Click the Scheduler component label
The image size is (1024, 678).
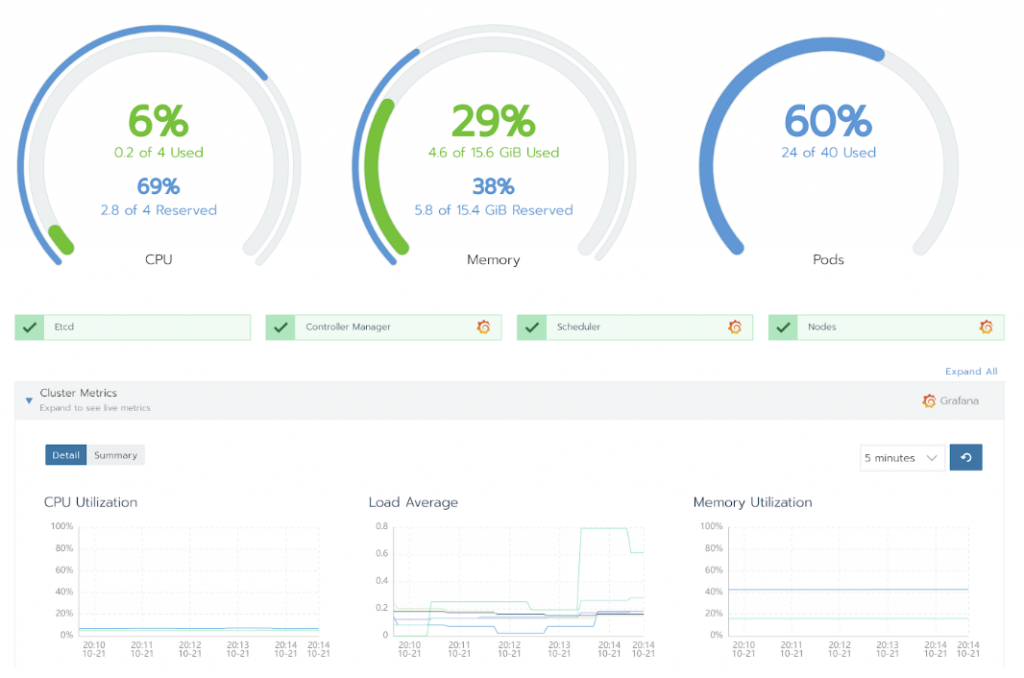[579, 327]
